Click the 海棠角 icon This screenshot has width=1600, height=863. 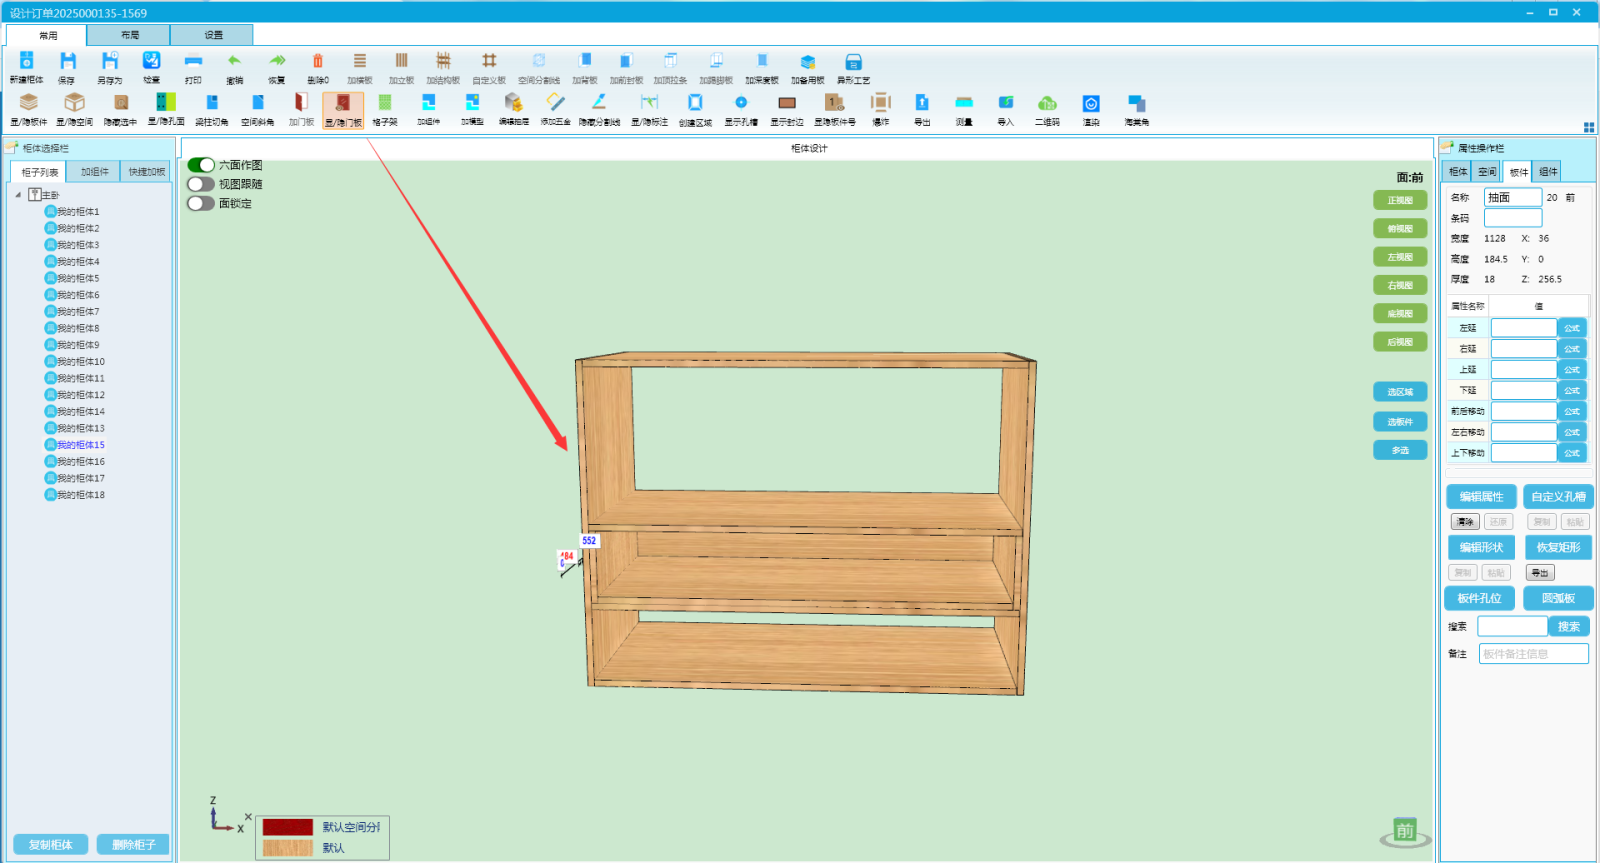[1137, 102]
